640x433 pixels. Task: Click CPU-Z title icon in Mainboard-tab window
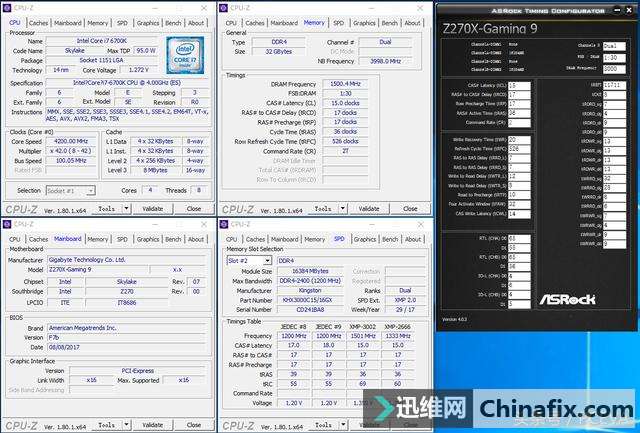coord(8,224)
